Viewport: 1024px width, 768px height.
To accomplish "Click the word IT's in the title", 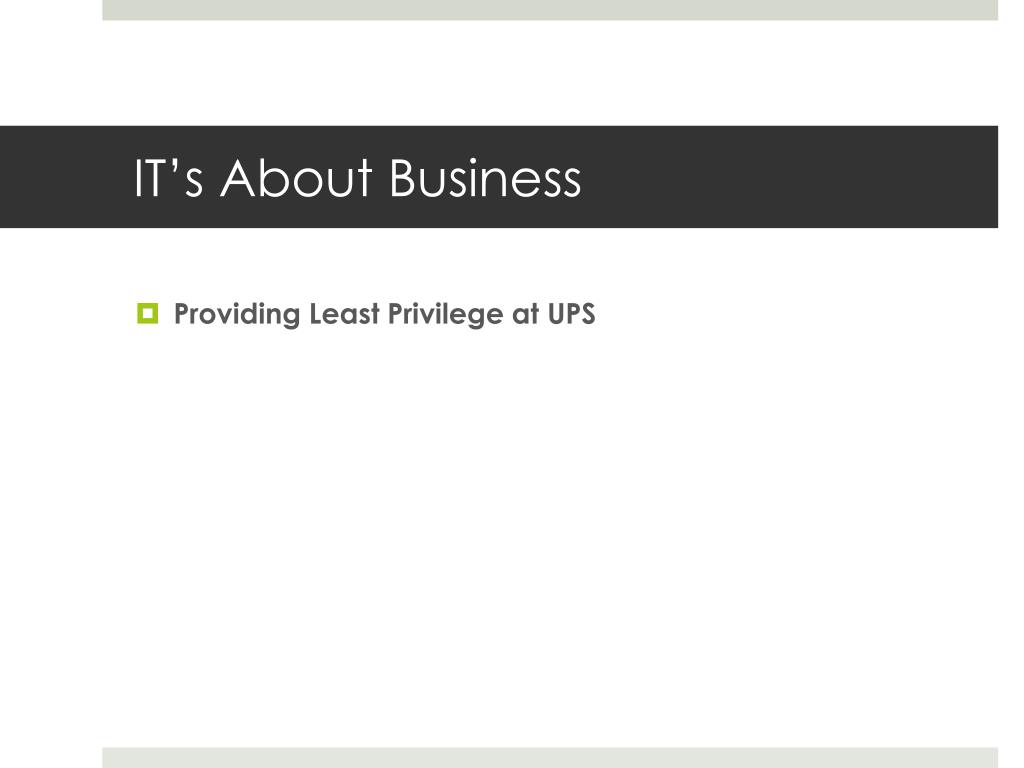I will [168, 178].
